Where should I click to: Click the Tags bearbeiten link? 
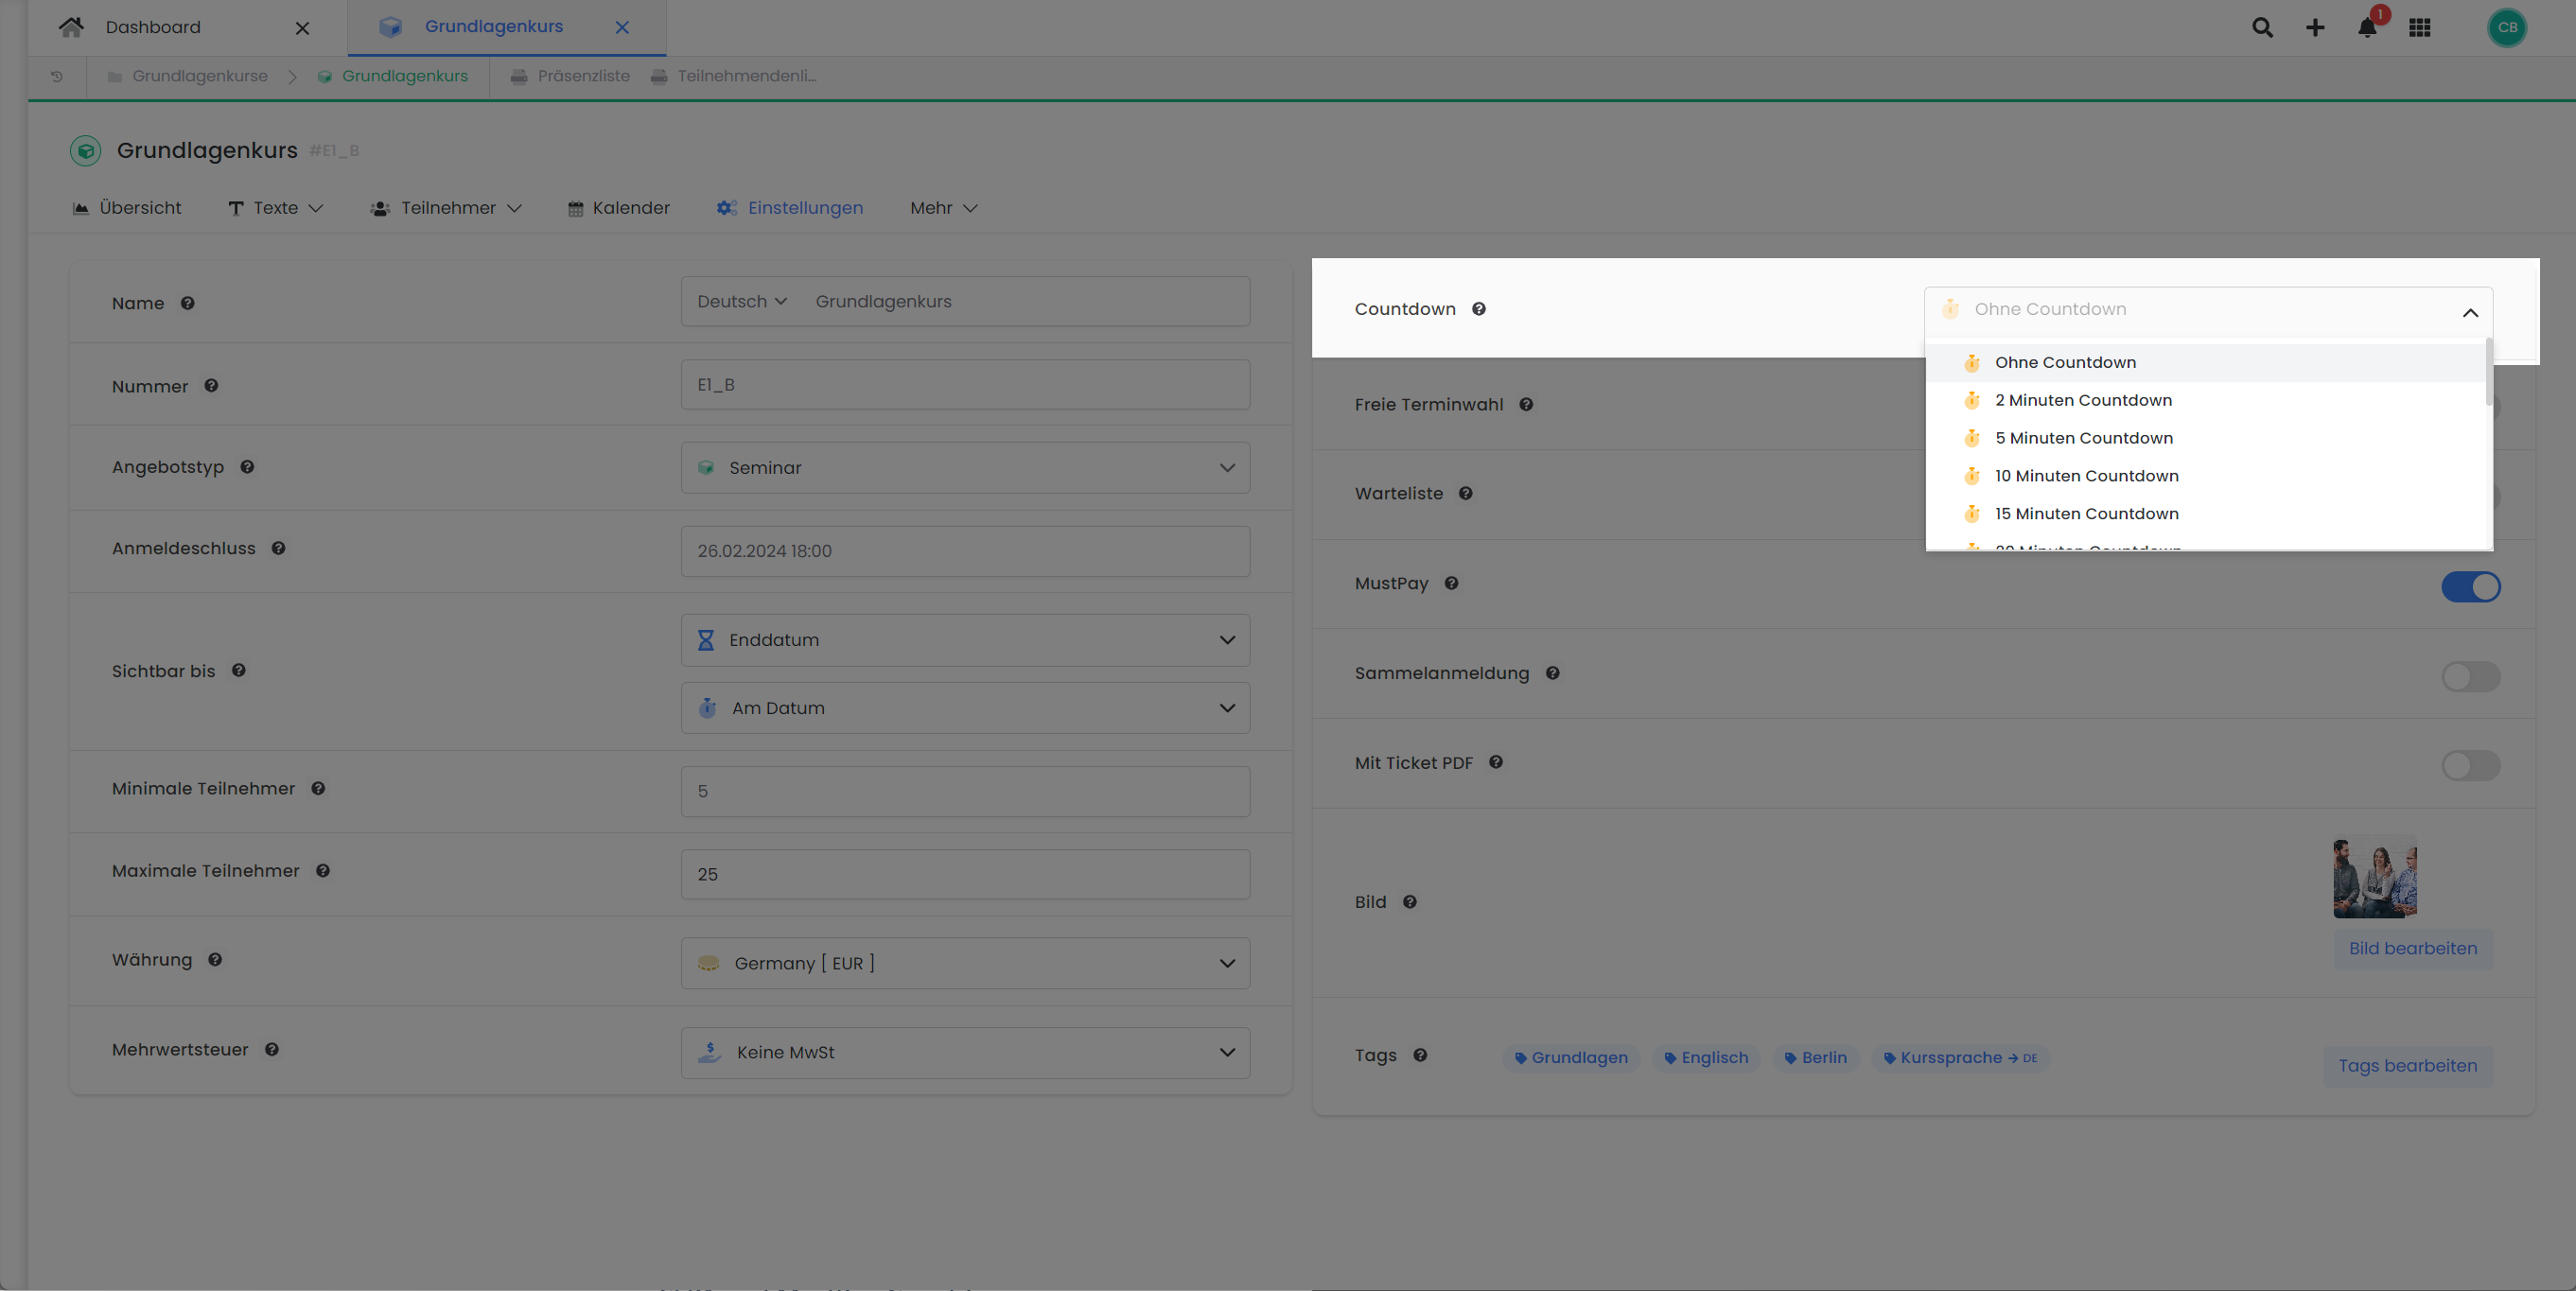click(x=2405, y=1064)
